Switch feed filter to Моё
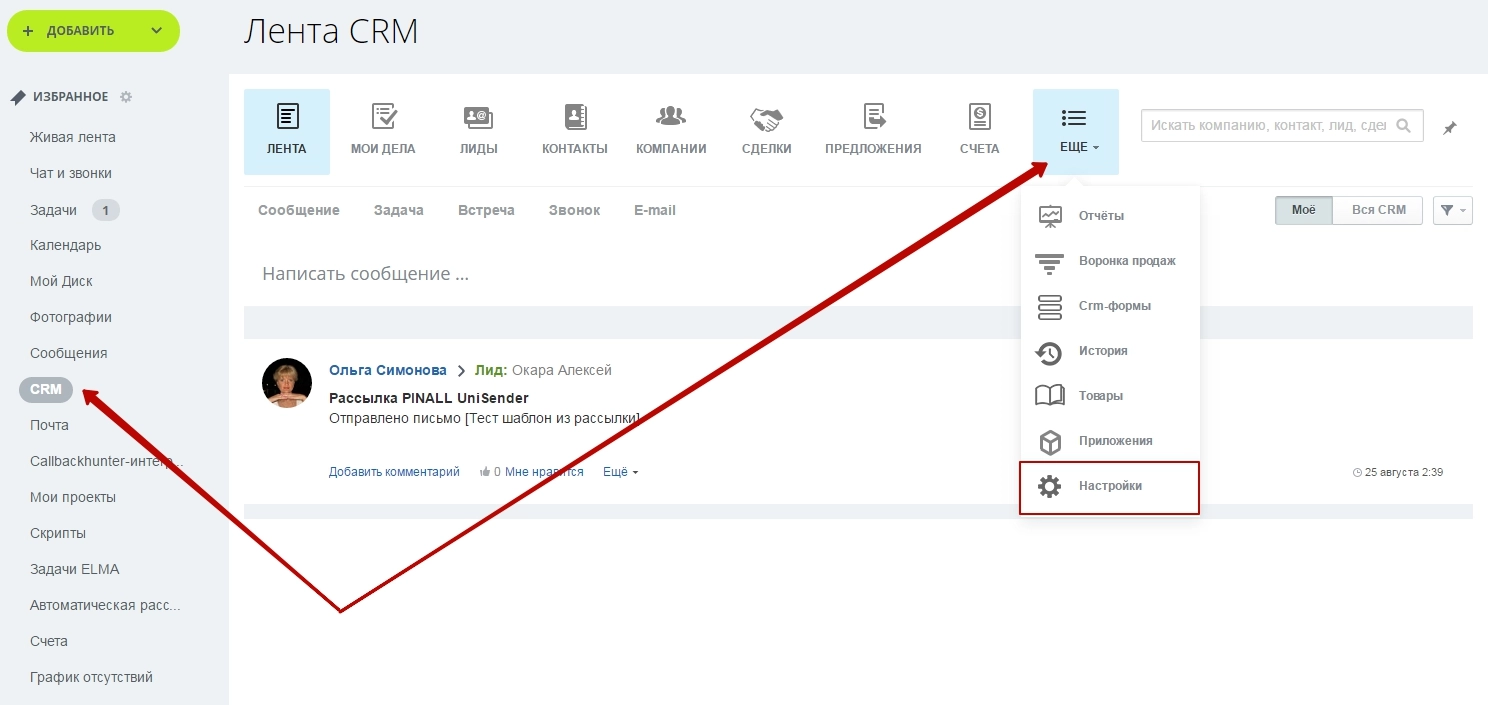 pos(1303,210)
